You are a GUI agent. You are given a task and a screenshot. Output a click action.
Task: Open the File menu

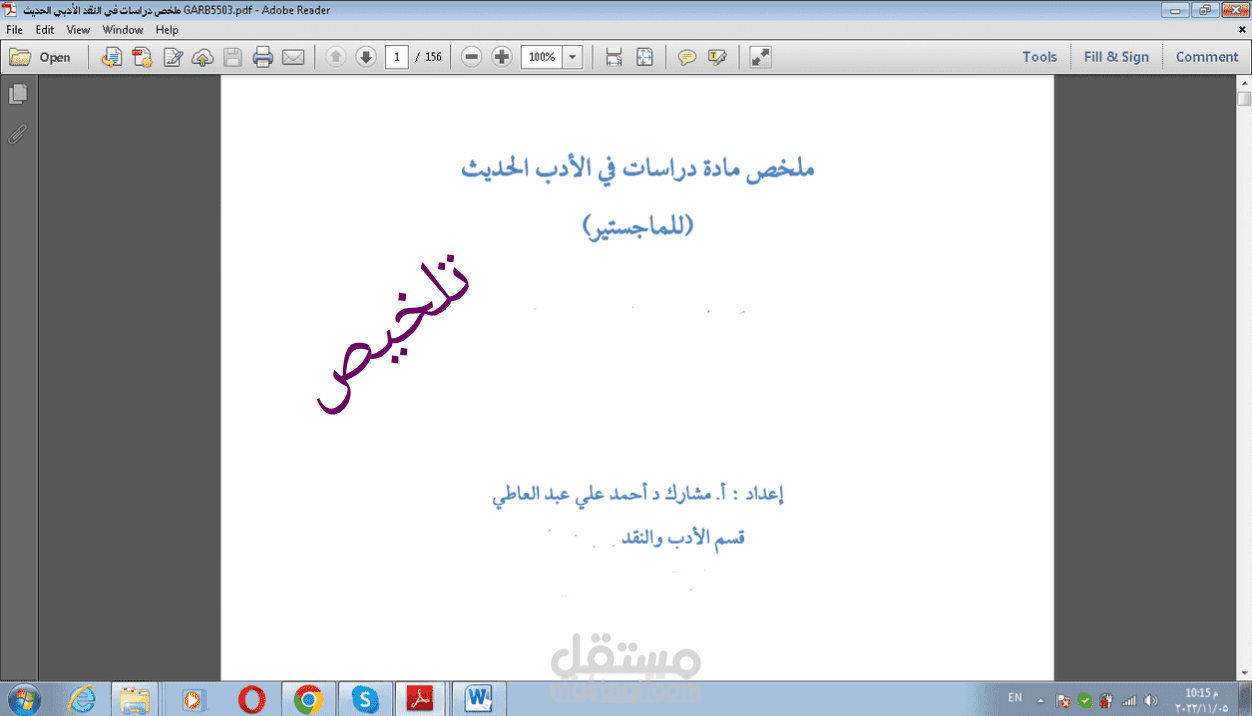pos(14,30)
